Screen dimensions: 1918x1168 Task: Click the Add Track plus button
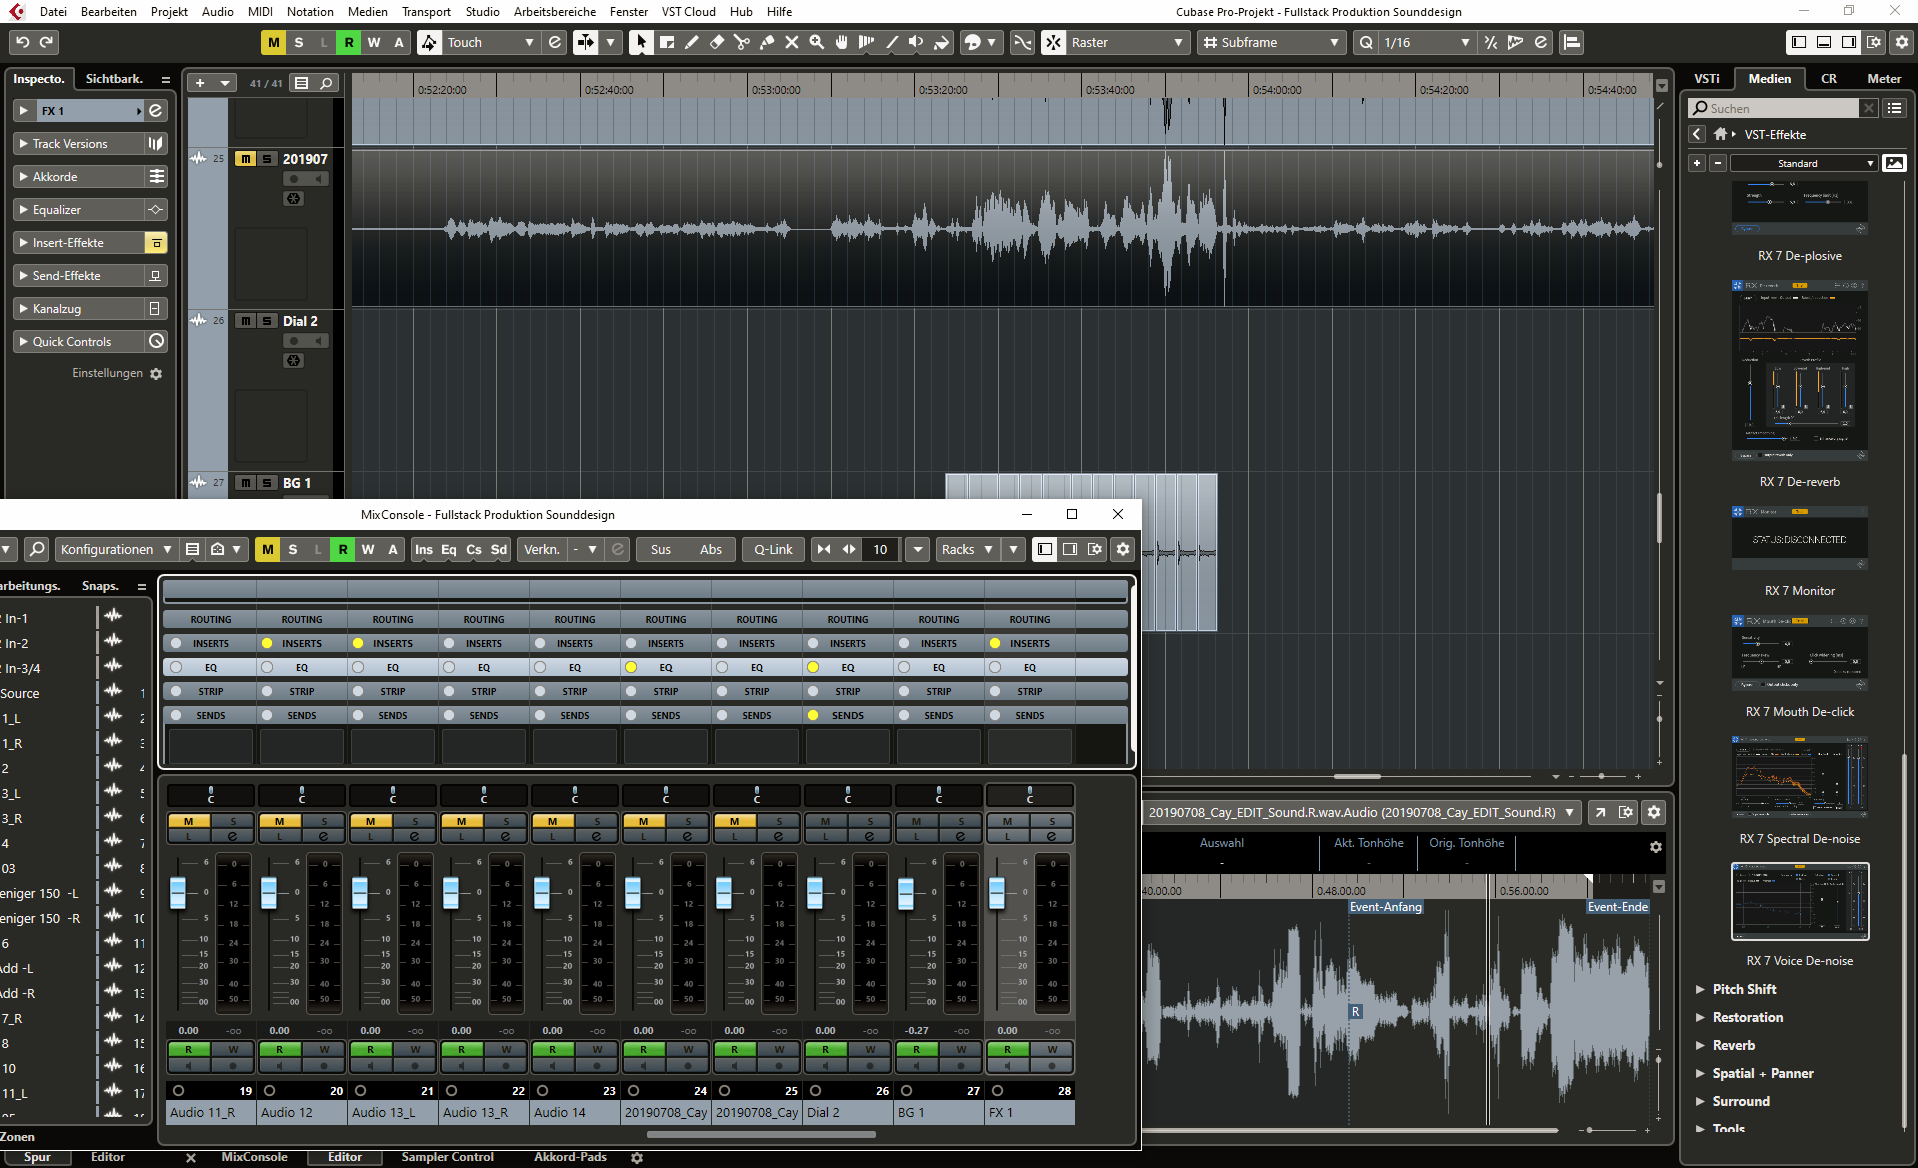pyautogui.click(x=200, y=83)
